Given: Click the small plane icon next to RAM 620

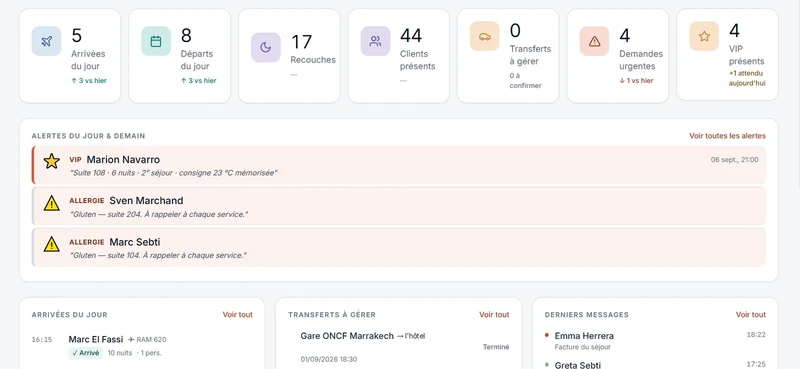Looking at the screenshot, I should click(x=132, y=339).
